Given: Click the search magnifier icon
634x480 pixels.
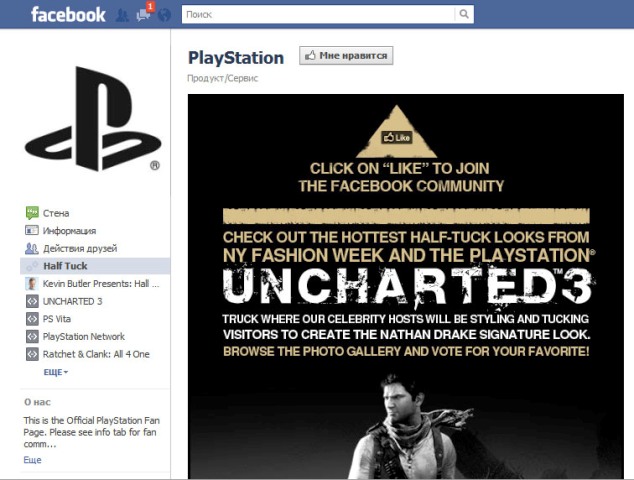Looking at the screenshot, I should pos(464,14).
